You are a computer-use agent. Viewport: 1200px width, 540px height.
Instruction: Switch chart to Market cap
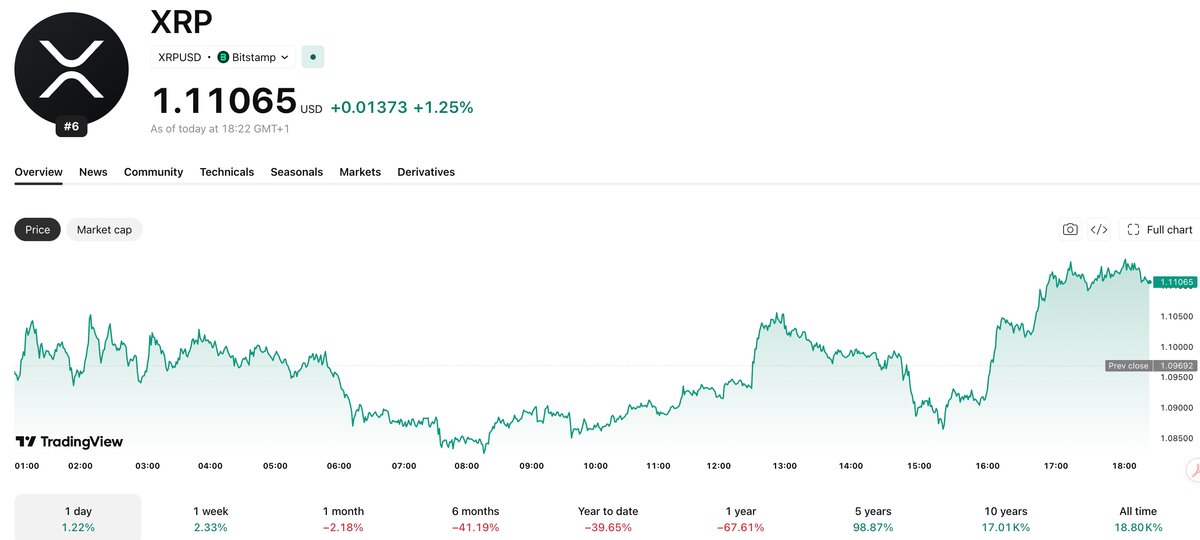(x=104, y=229)
